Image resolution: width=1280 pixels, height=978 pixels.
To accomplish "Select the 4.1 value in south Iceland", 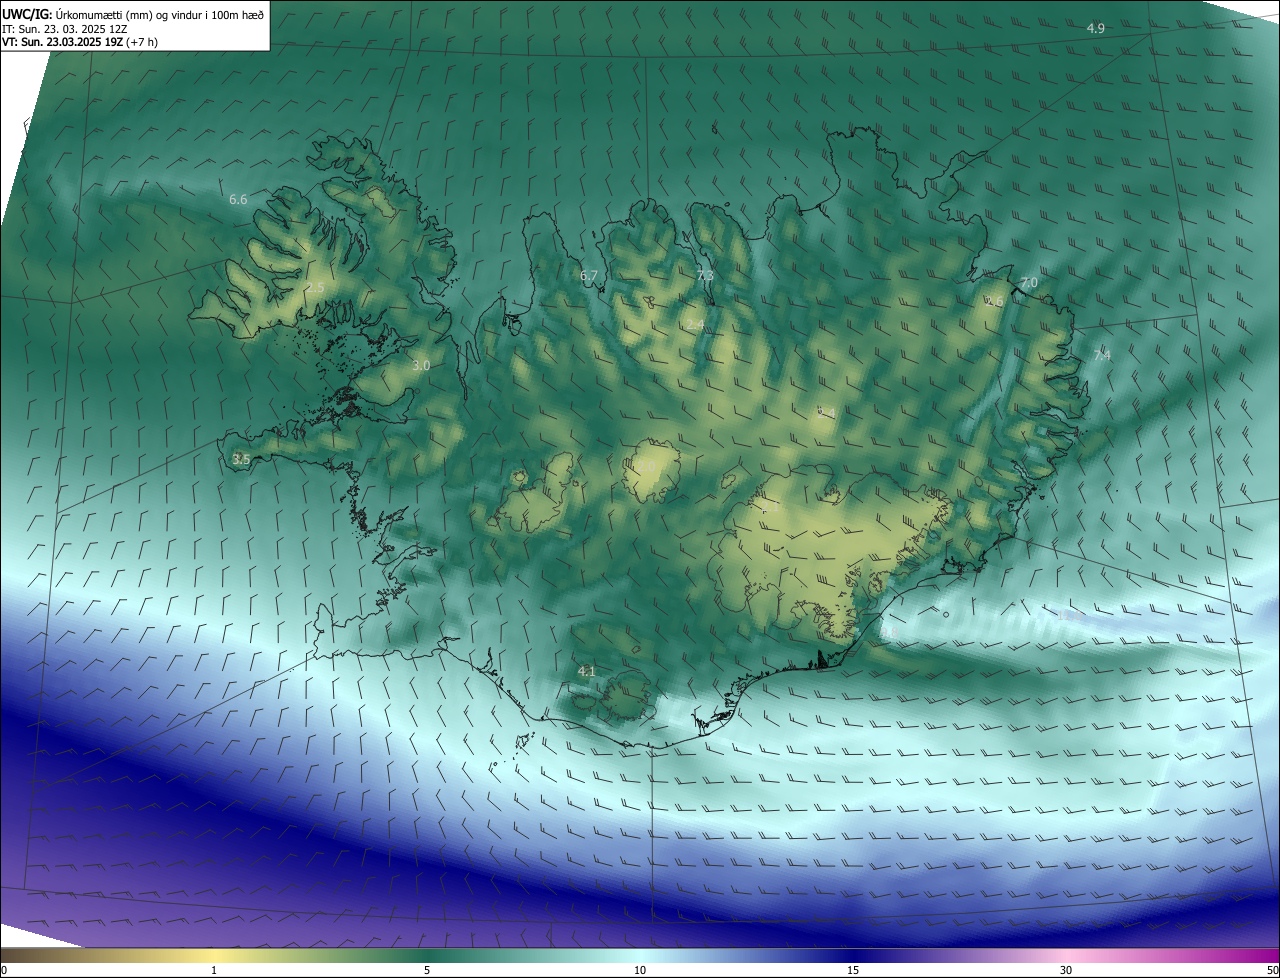I will (587, 672).
